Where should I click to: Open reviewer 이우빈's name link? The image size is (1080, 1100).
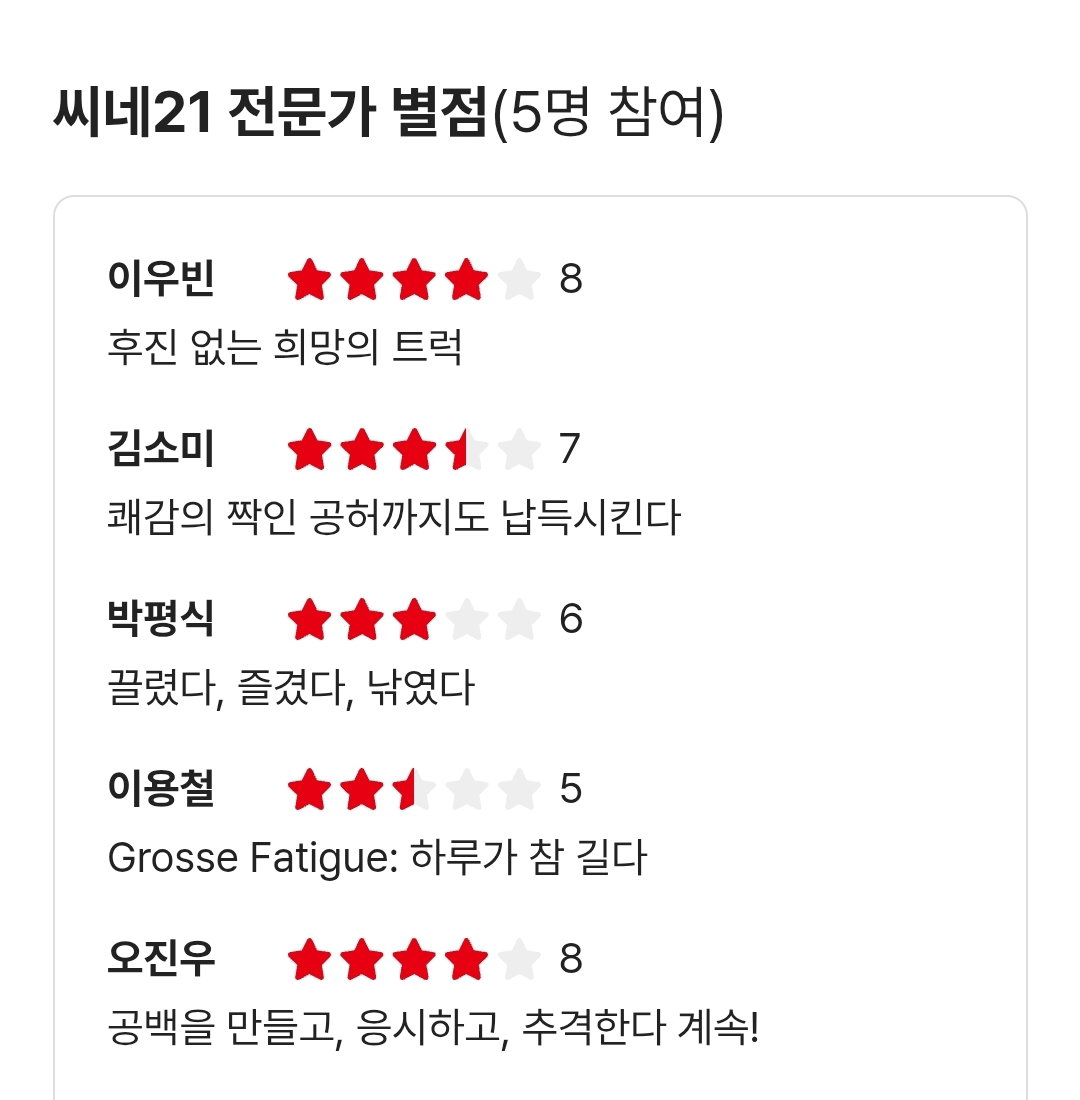click(161, 279)
